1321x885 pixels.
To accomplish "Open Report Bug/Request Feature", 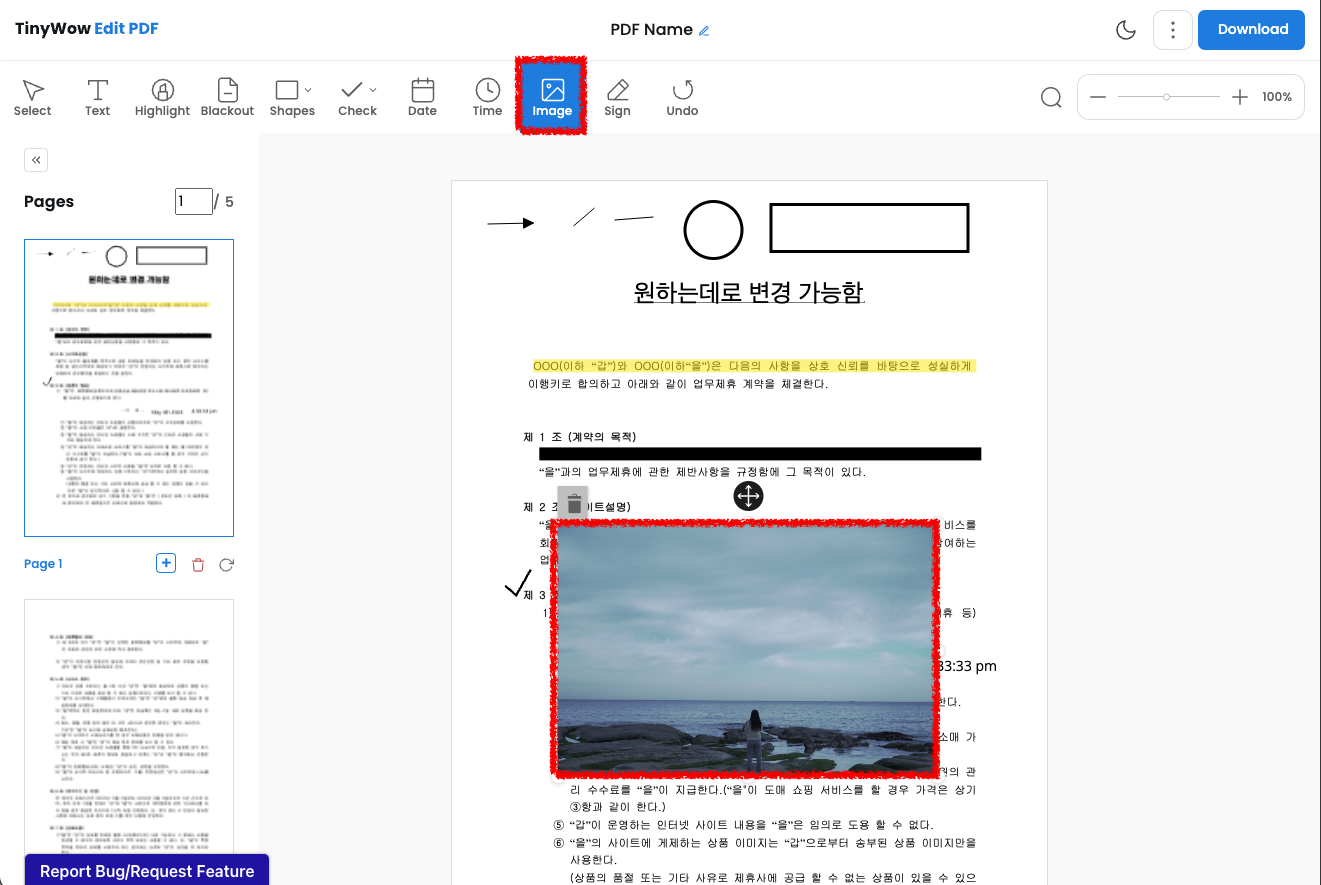I will tap(146, 870).
